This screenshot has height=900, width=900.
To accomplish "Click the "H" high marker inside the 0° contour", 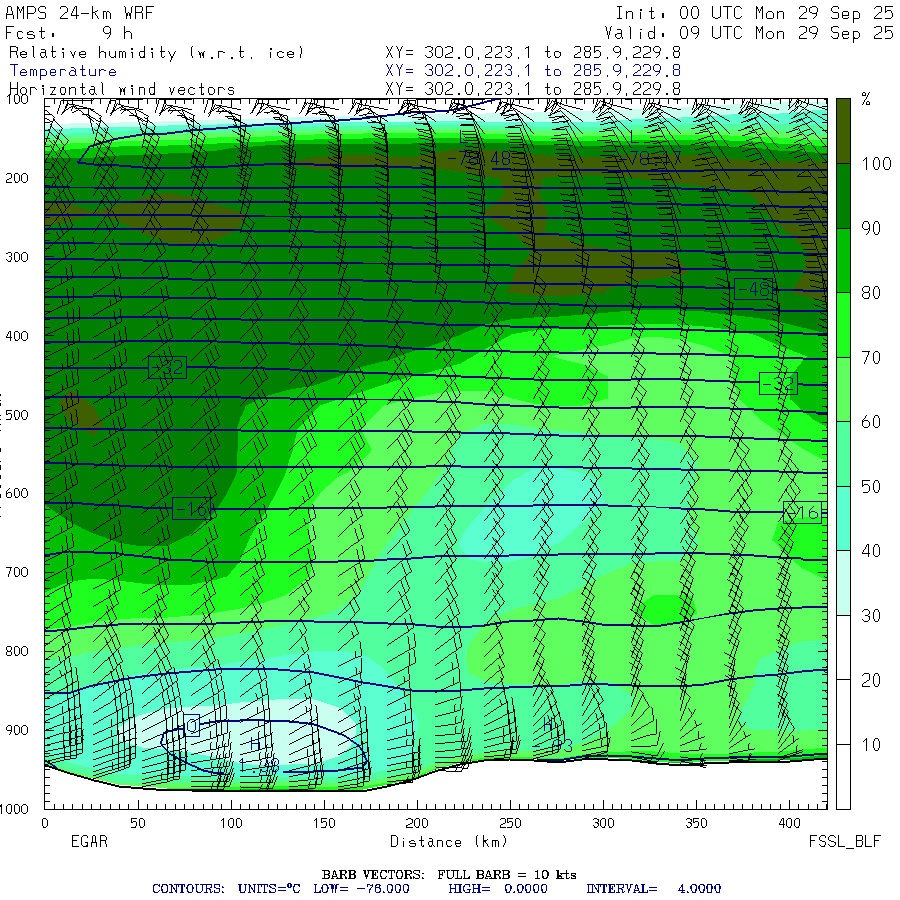I will point(255,745).
